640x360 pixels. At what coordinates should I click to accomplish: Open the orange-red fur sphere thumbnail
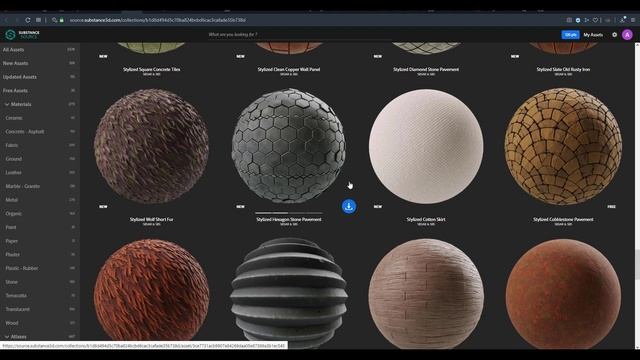(x=151, y=293)
